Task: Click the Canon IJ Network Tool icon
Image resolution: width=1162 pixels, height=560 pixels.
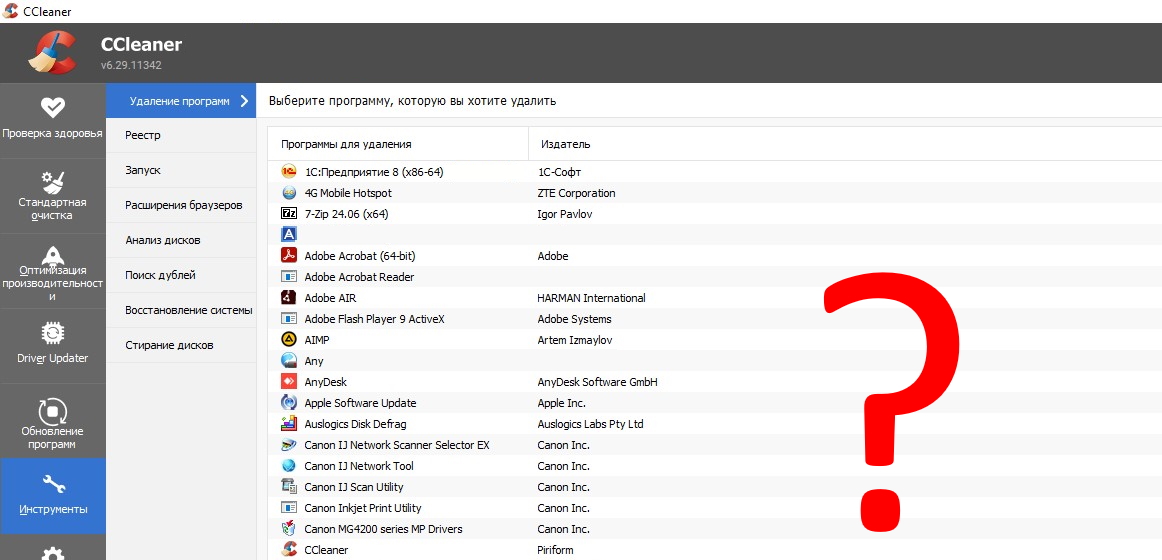Action: 289,466
